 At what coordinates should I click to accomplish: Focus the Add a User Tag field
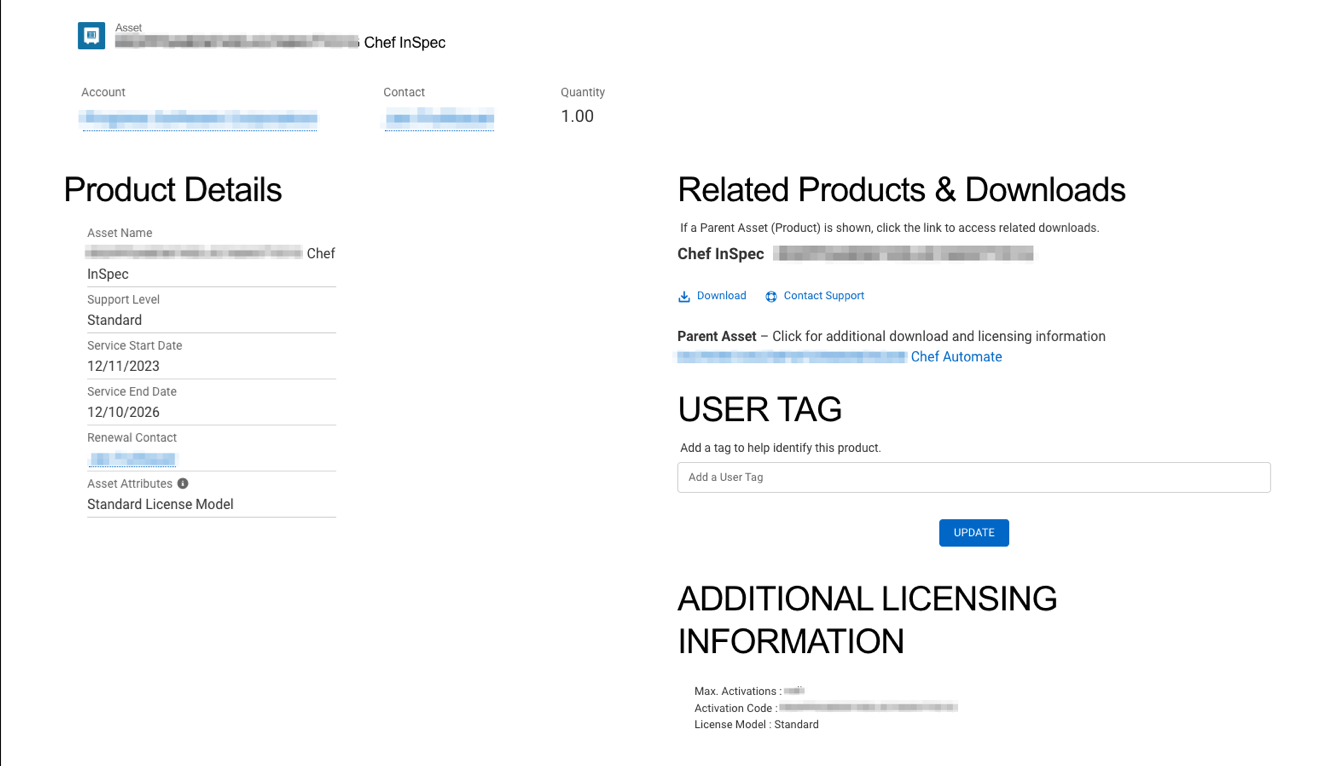point(973,477)
